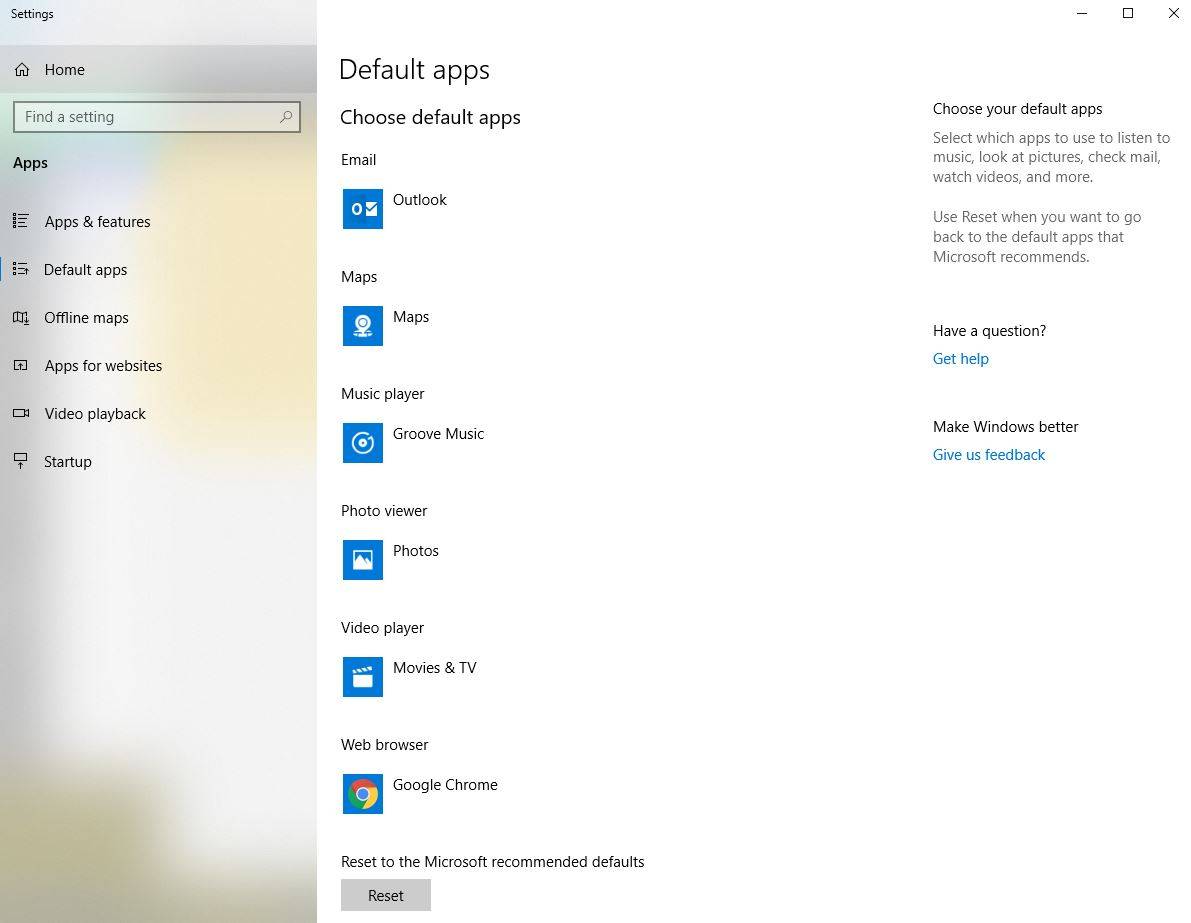Click the Maps app icon

[x=362, y=326]
